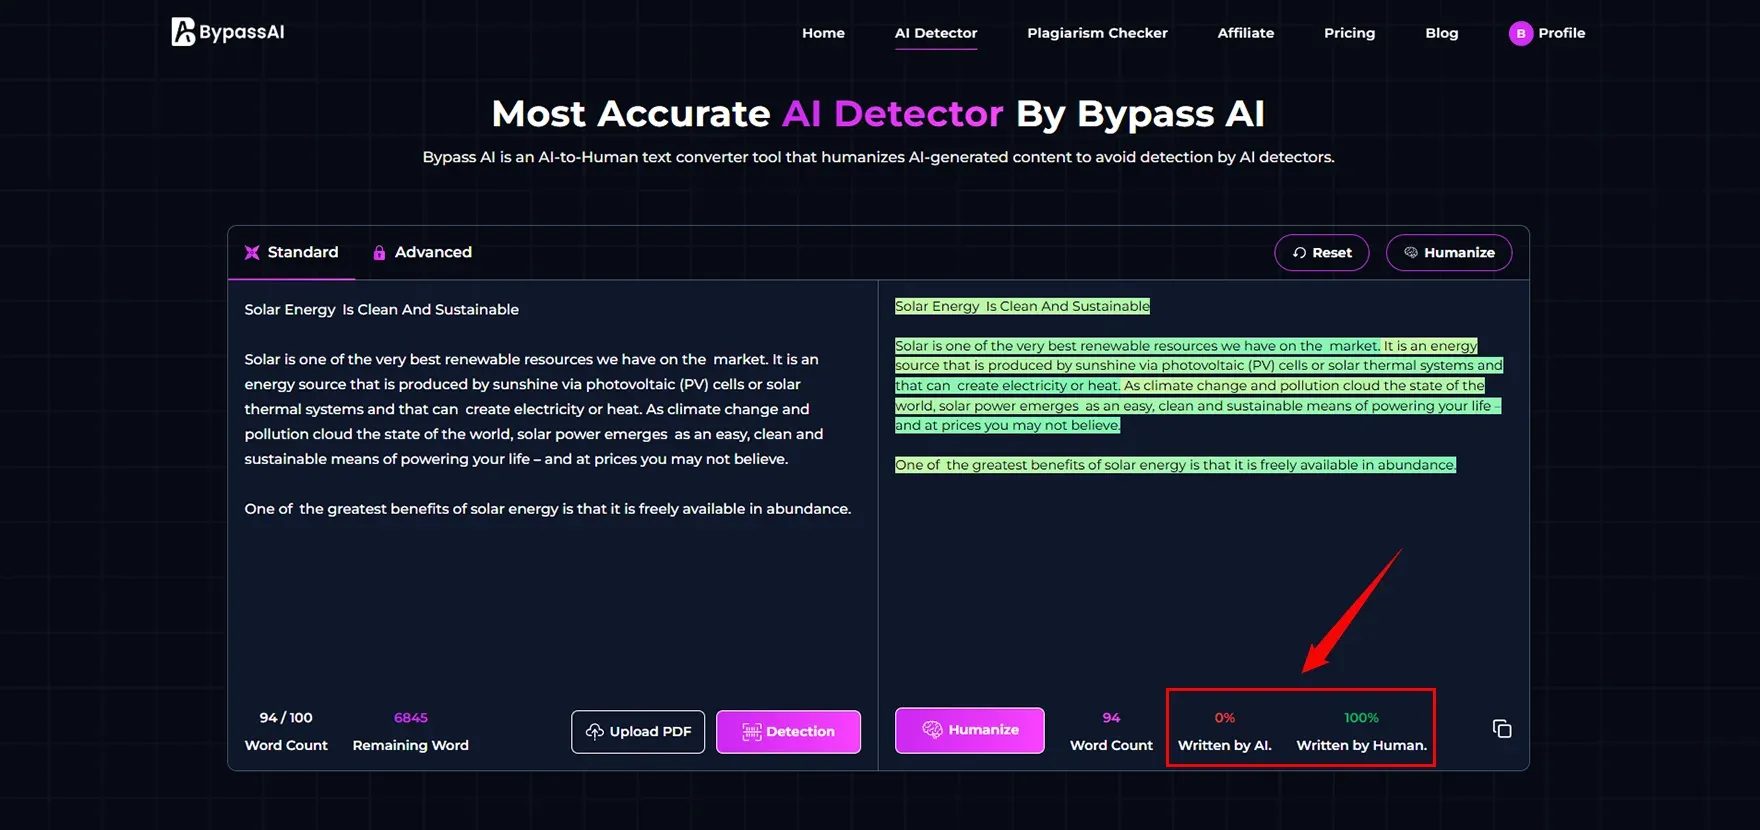1760x830 pixels.
Task: Switch to the Advanced tab
Action: click(422, 252)
